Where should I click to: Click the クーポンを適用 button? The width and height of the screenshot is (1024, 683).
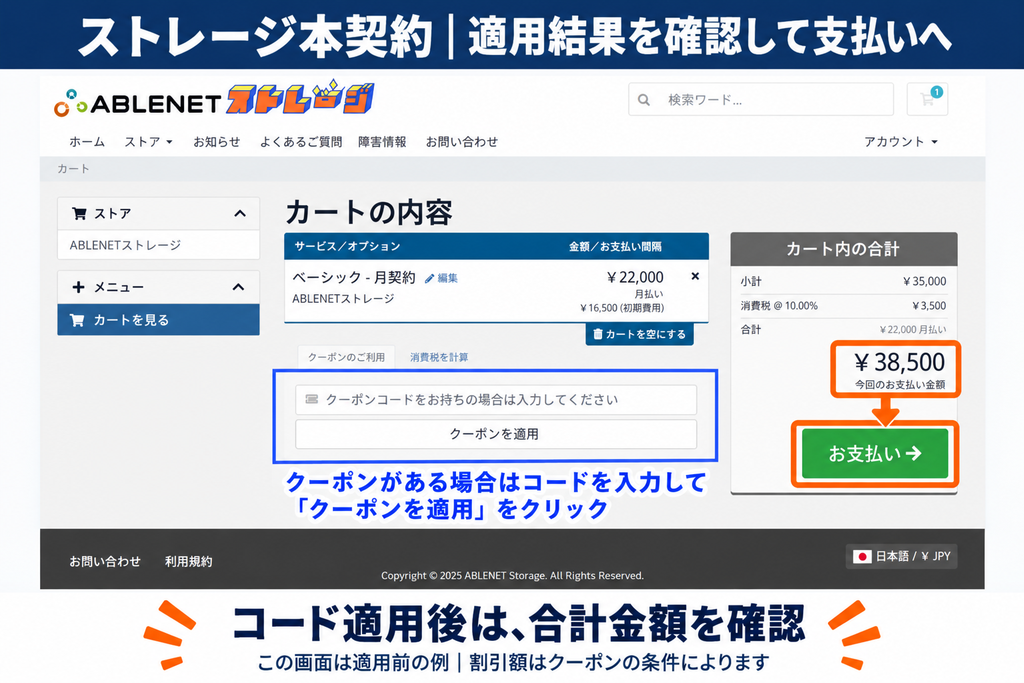coord(496,434)
